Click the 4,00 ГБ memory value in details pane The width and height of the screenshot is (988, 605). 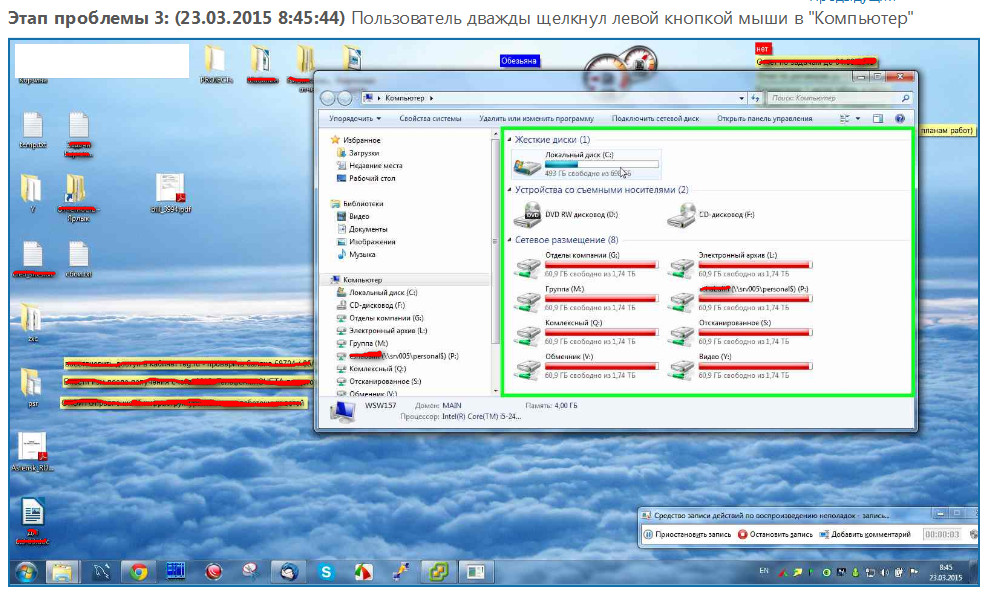[565, 406]
